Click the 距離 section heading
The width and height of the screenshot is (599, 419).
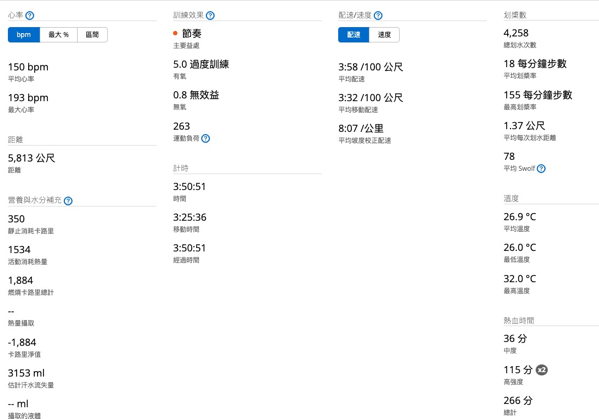point(15,139)
